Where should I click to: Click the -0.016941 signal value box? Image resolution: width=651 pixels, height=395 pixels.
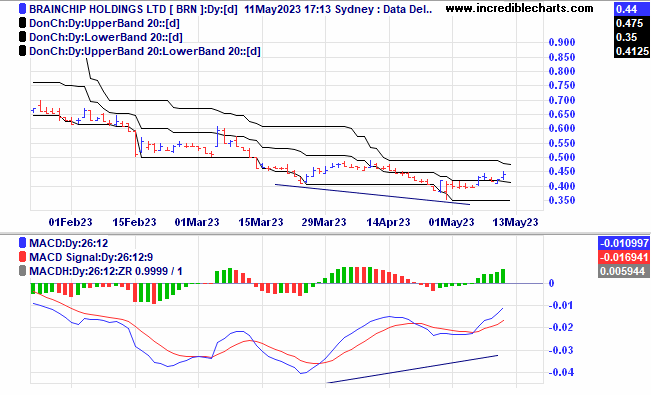(x=623, y=257)
